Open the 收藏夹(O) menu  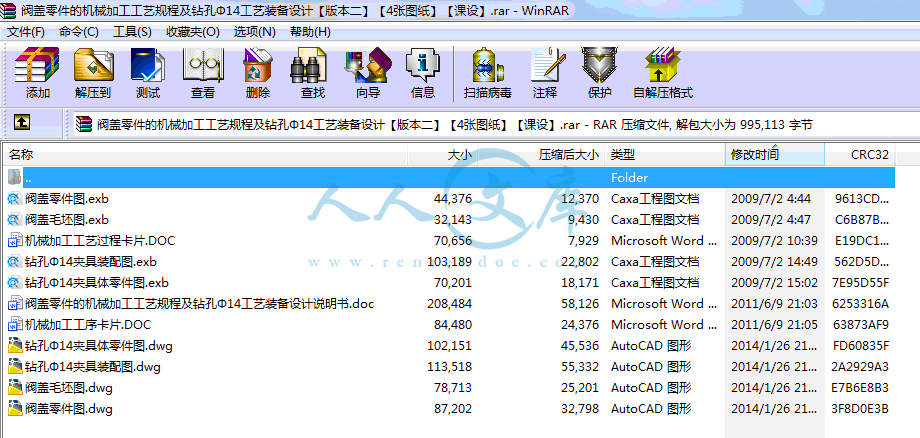click(192, 32)
